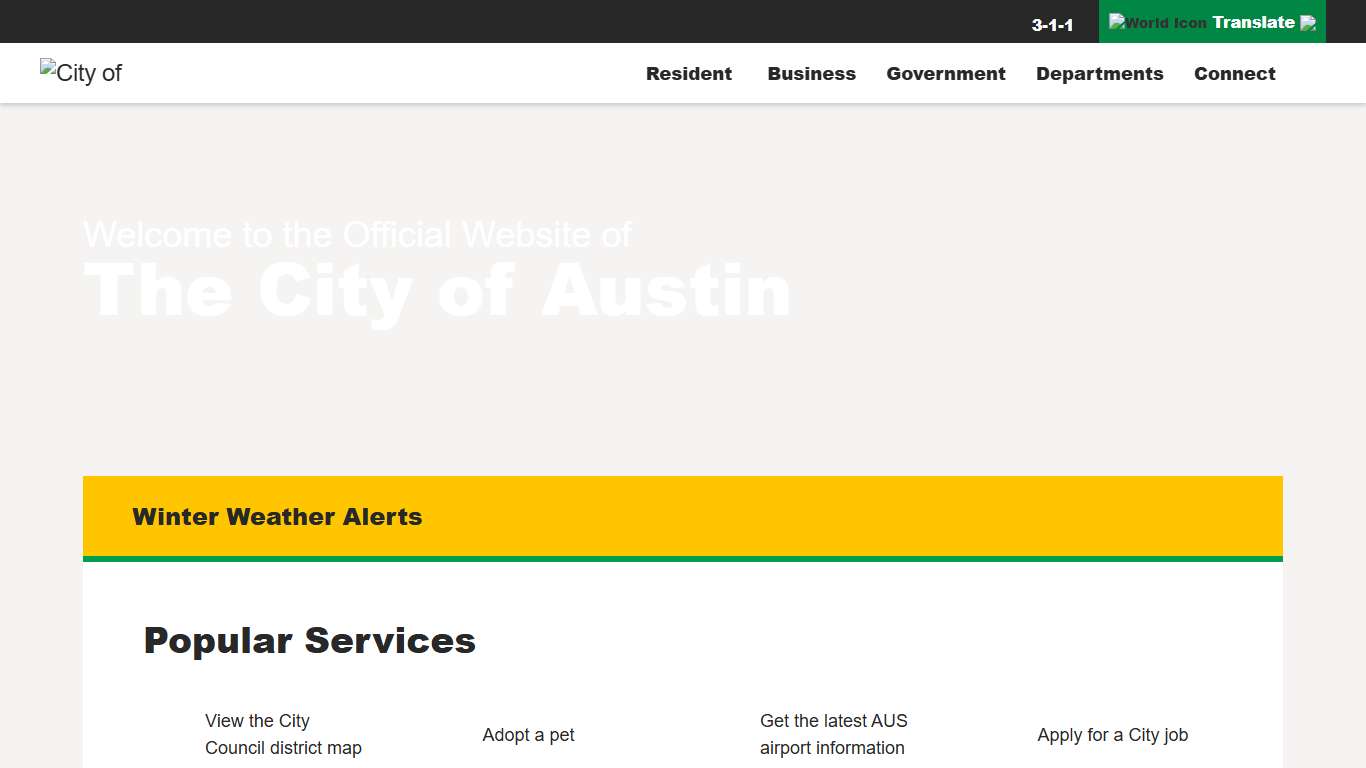The width and height of the screenshot is (1366, 768).
Task: Open the Government menu item
Action: pyautogui.click(x=945, y=73)
